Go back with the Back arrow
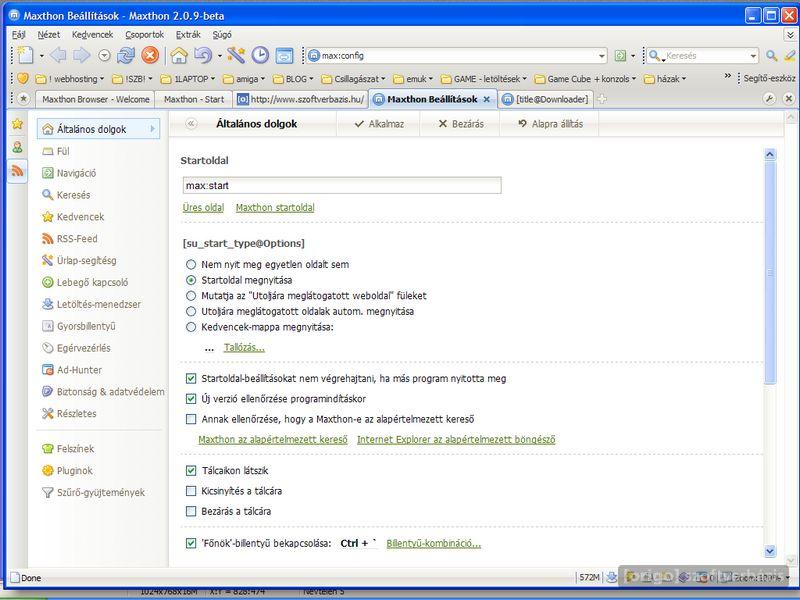This screenshot has width=800, height=600. [58, 55]
